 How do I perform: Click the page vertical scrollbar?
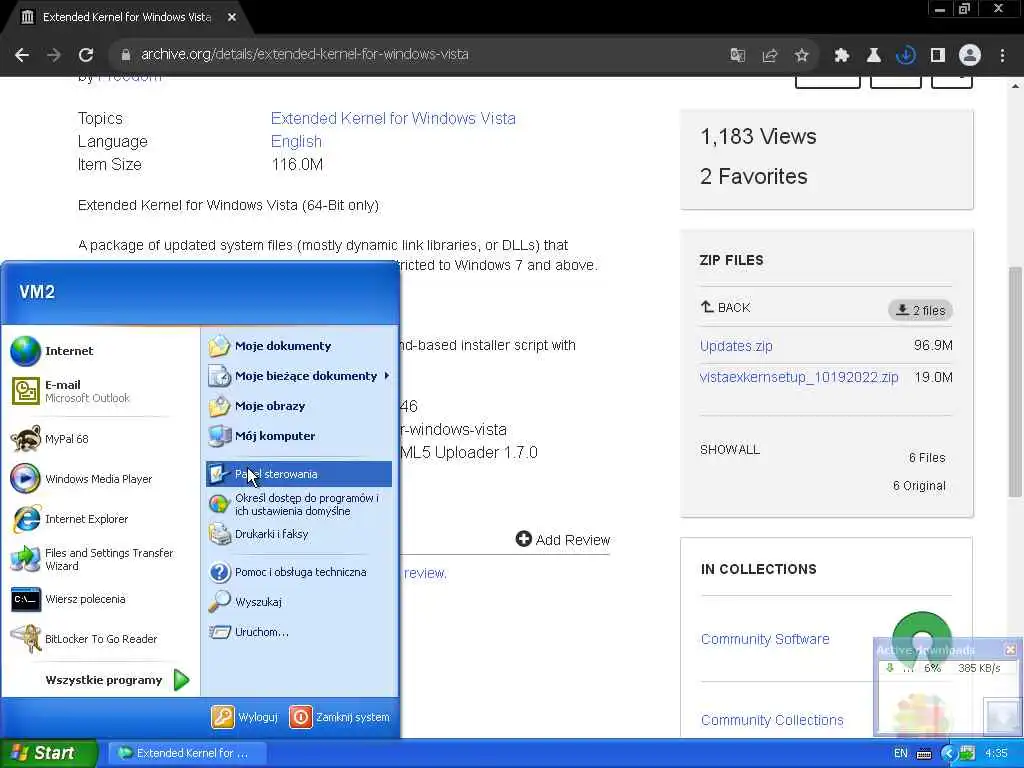coord(1015,382)
